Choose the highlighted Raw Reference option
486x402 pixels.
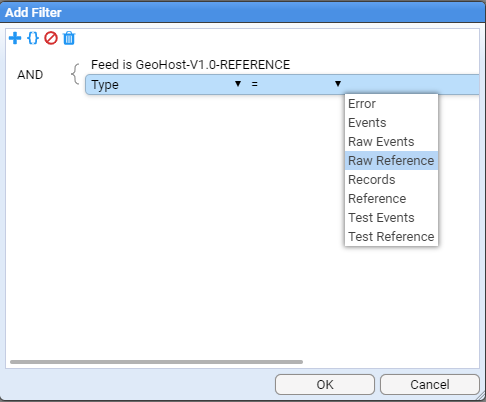(391, 161)
